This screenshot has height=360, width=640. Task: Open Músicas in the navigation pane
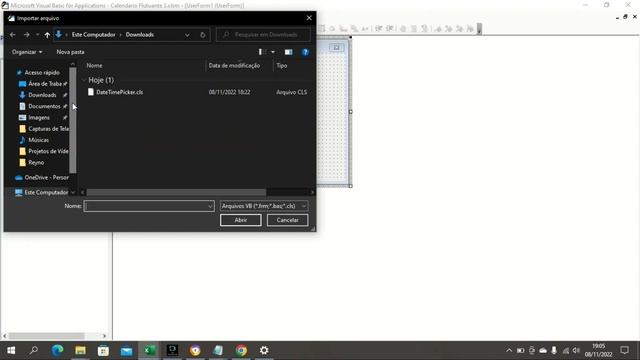click(x=38, y=140)
